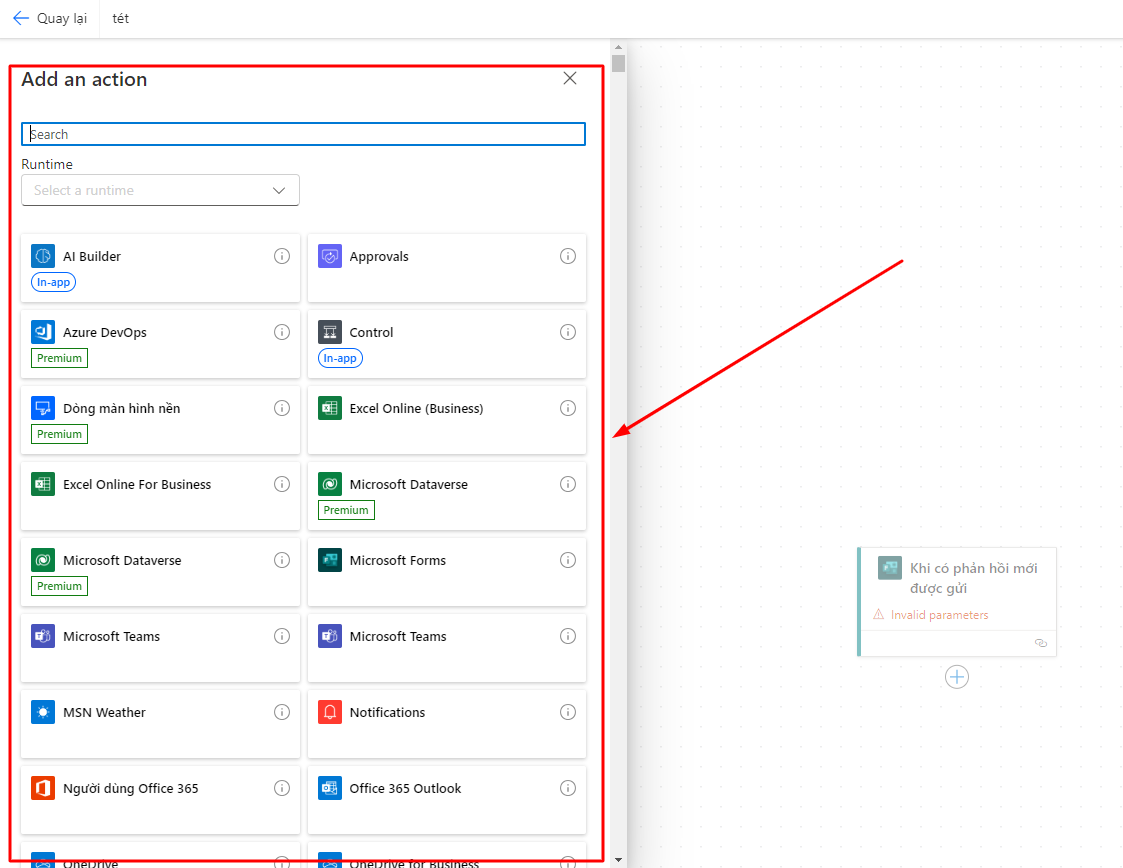Select the Office 365 Outlook icon
Screen dimensions: 1123x868
[329, 788]
